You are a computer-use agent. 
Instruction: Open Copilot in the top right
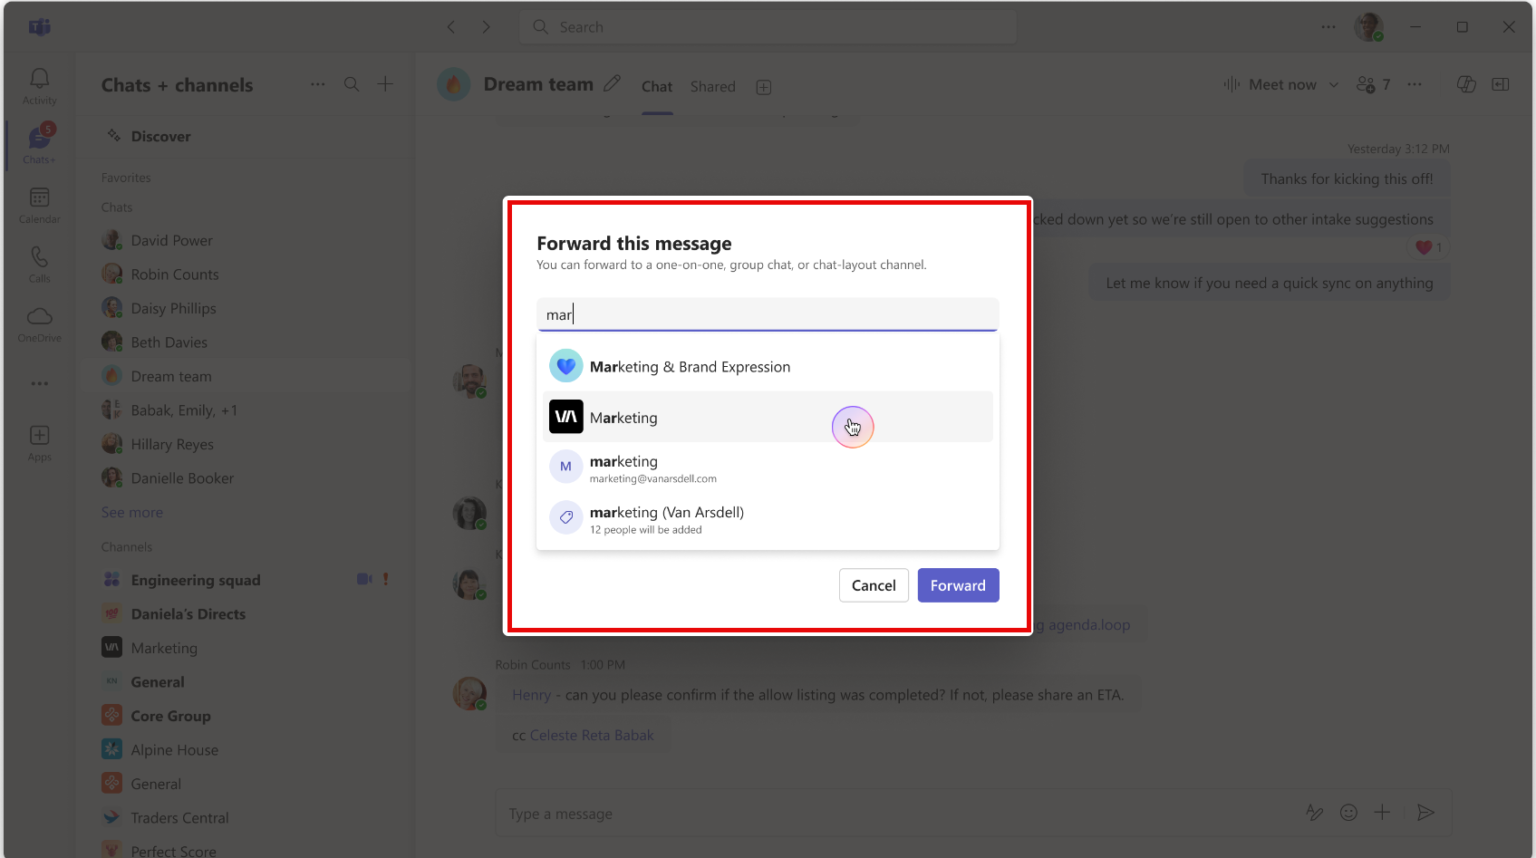pos(1466,84)
